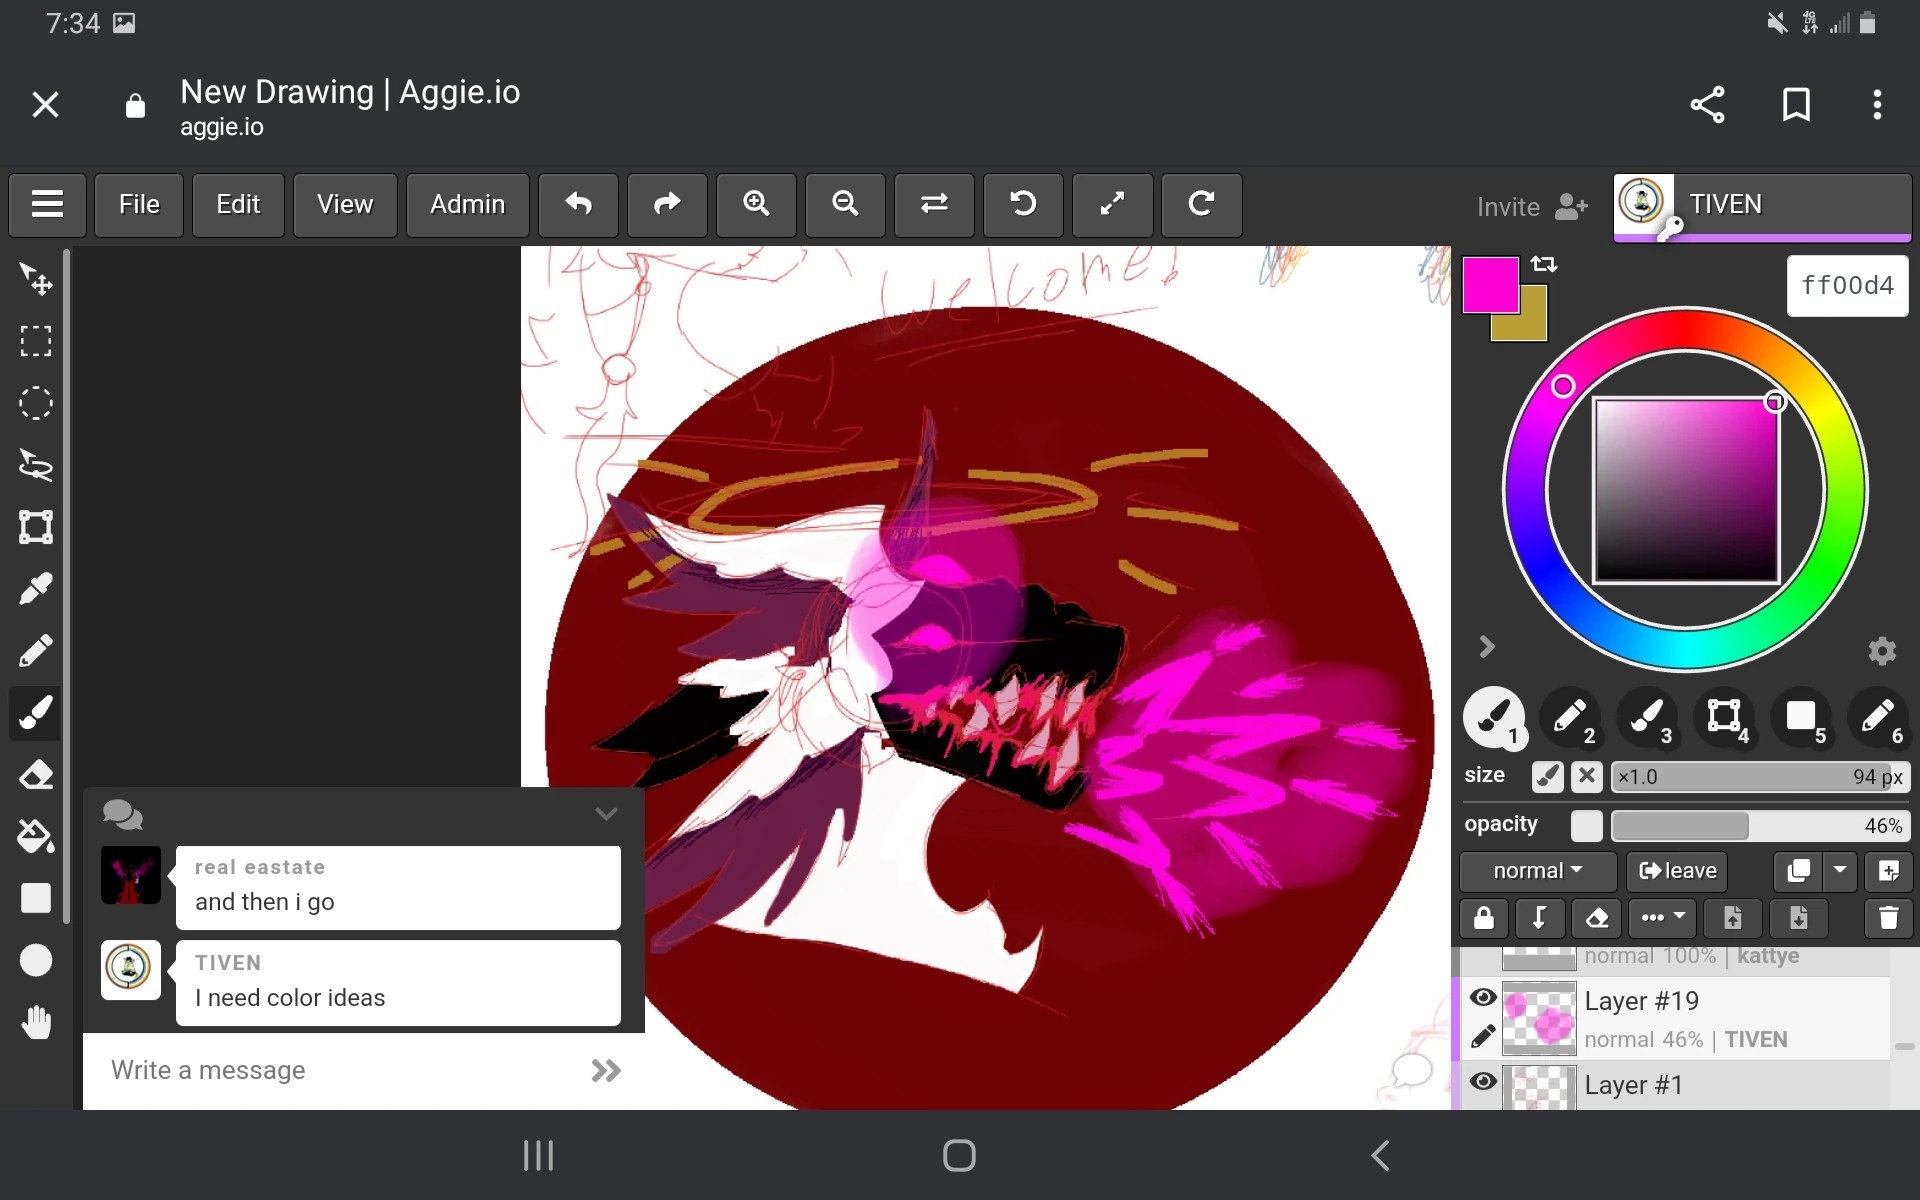
Task: Select the Eraser tool from the left toolbar
Action: coord(36,774)
